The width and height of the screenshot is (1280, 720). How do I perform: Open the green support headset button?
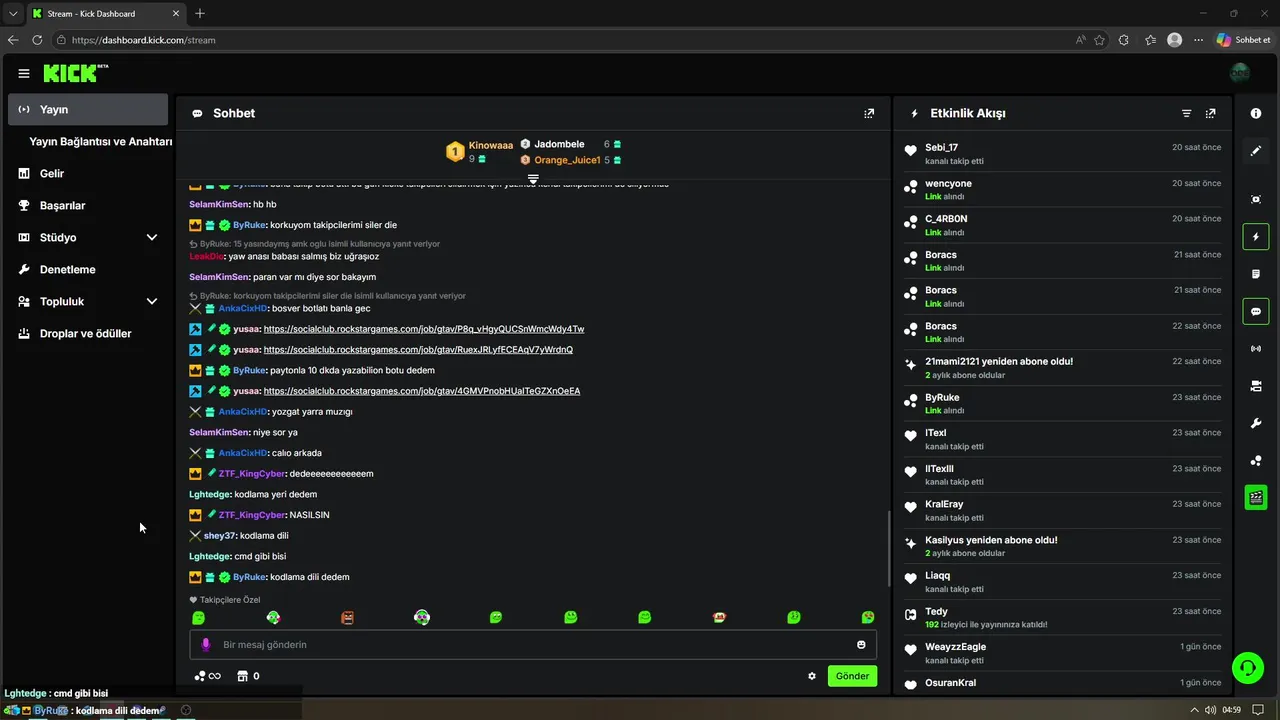coord(1247,667)
